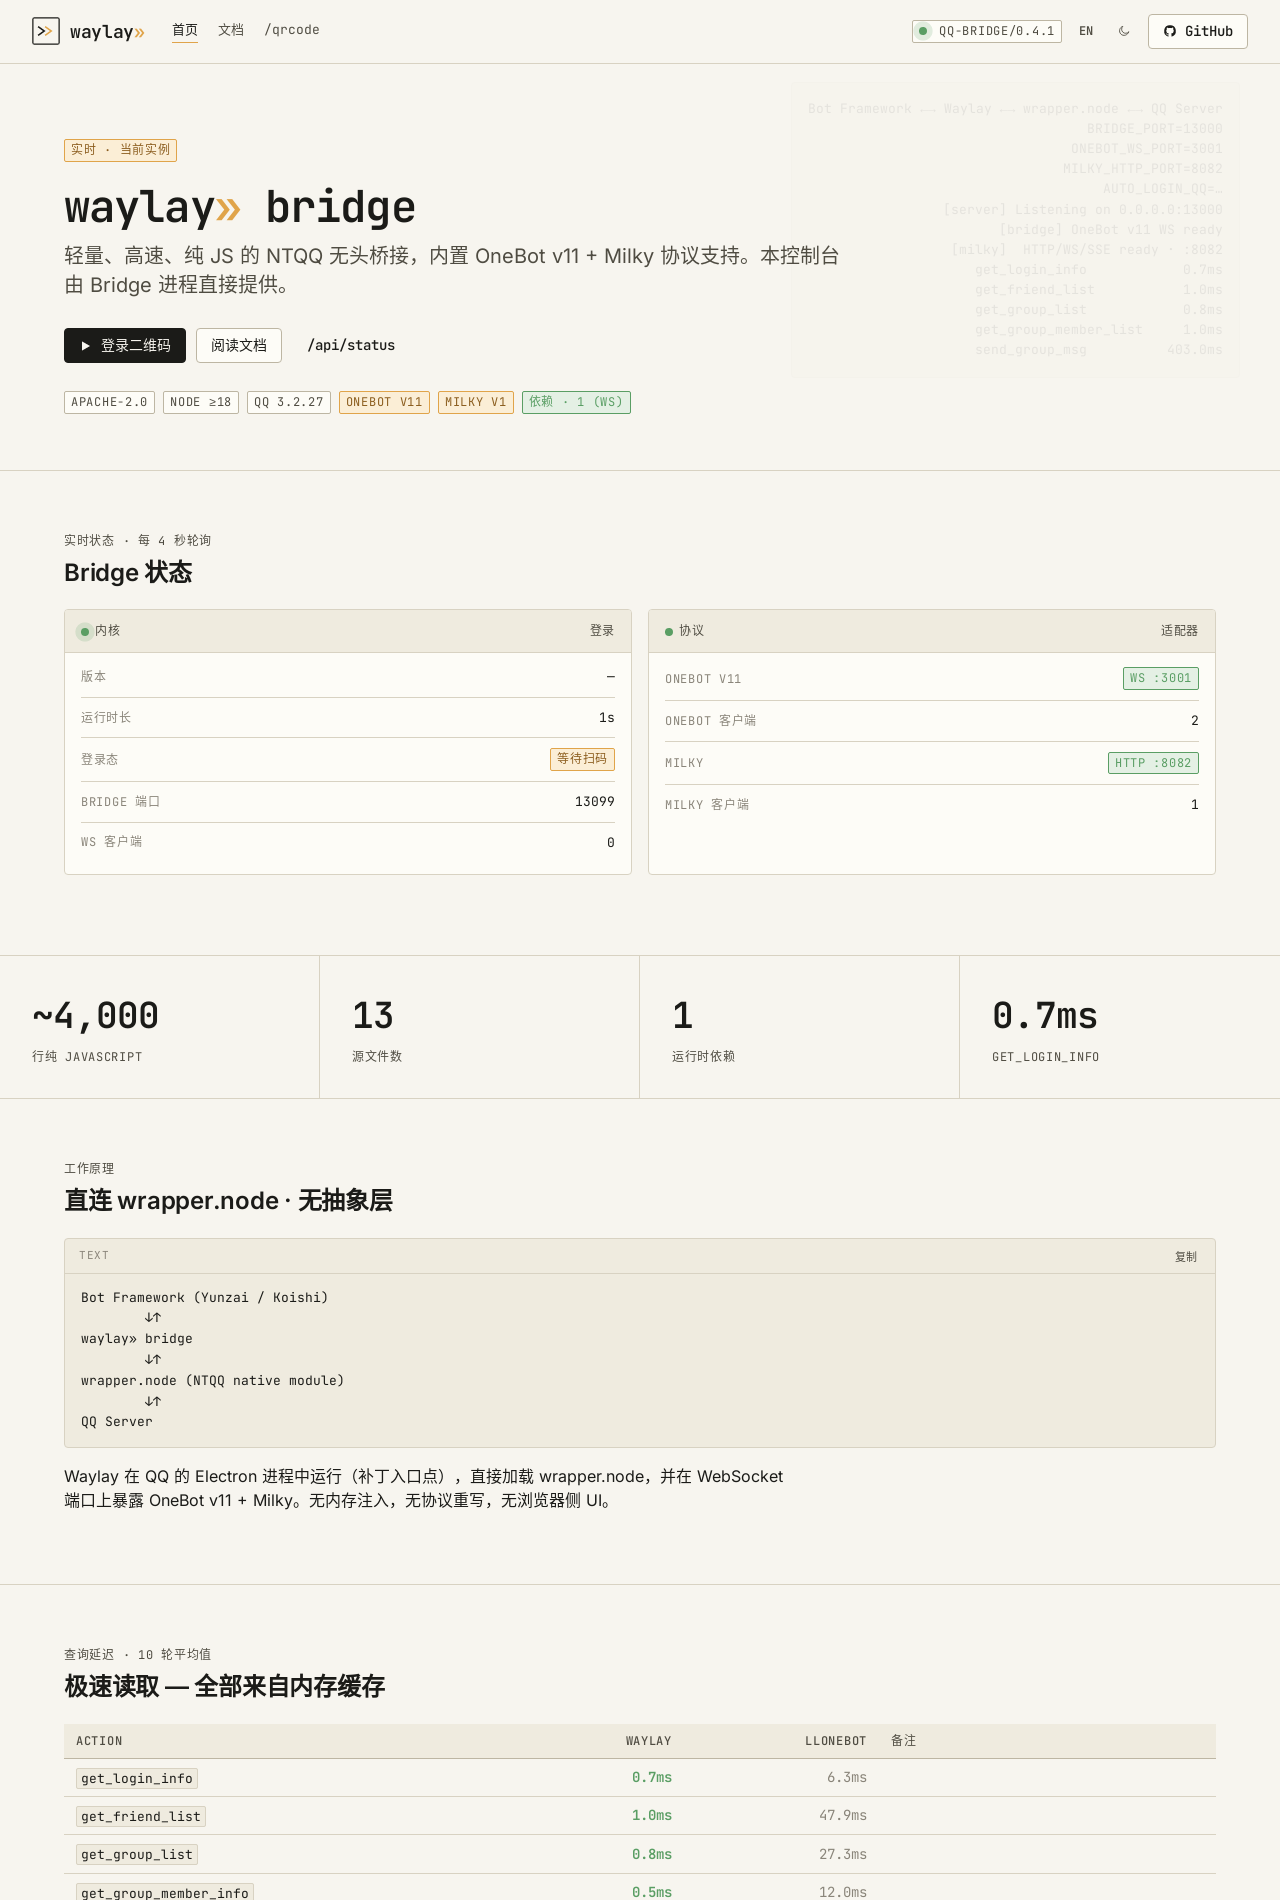
Task: Click the 运行时长 value 1s
Action: pyautogui.click(x=607, y=718)
